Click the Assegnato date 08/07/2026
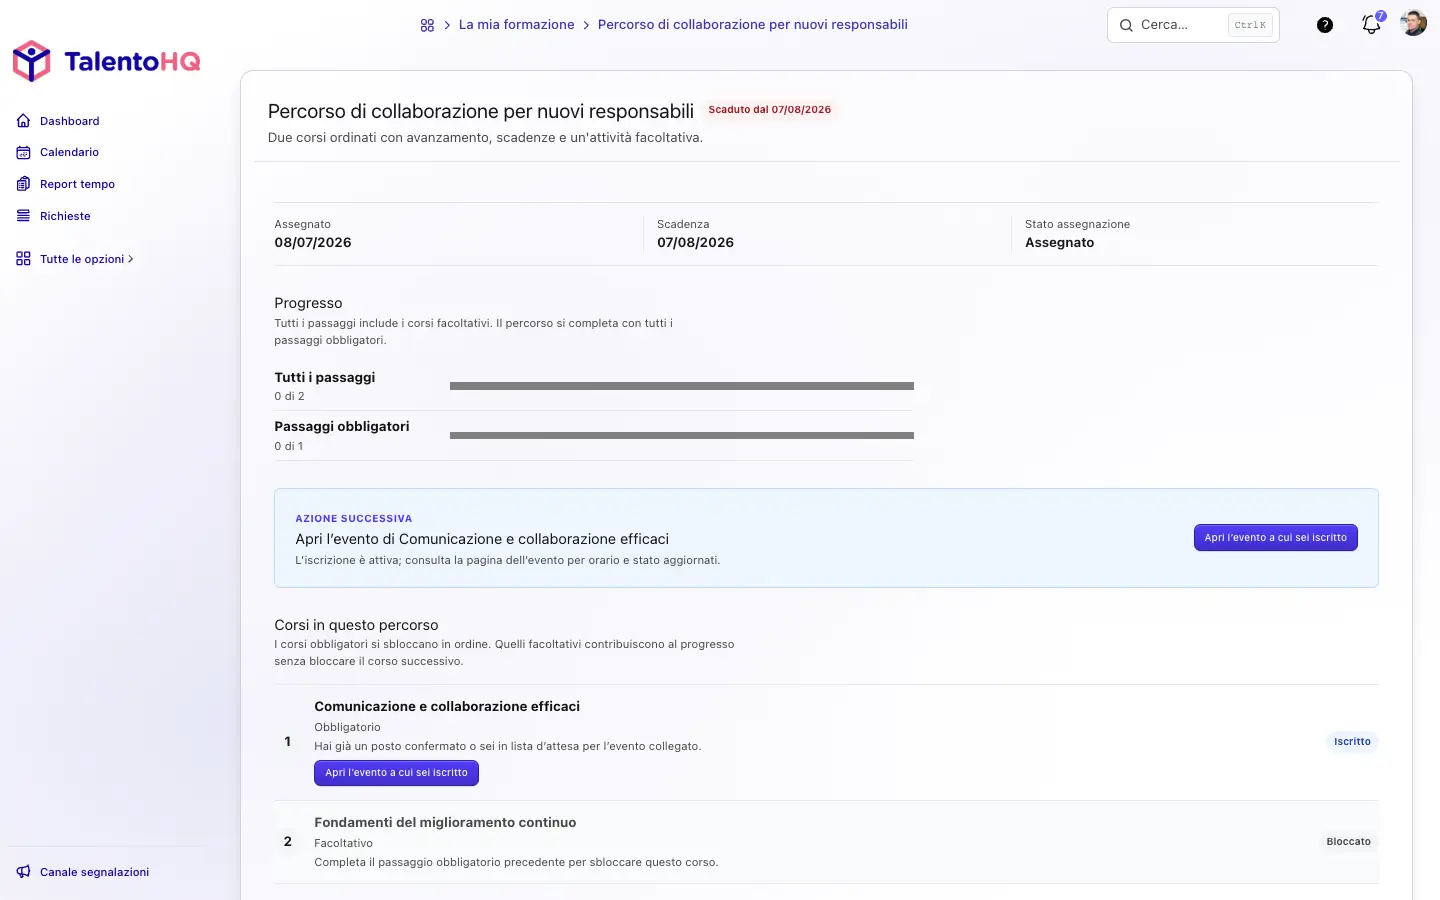The height and width of the screenshot is (900, 1440). coord(313,243)
